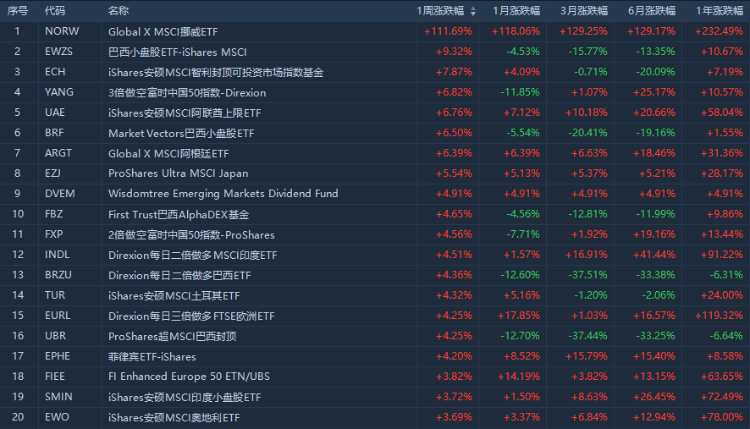Select the FBZ ticker code
The height and width of the screenshot is (429, 750).
54,214
